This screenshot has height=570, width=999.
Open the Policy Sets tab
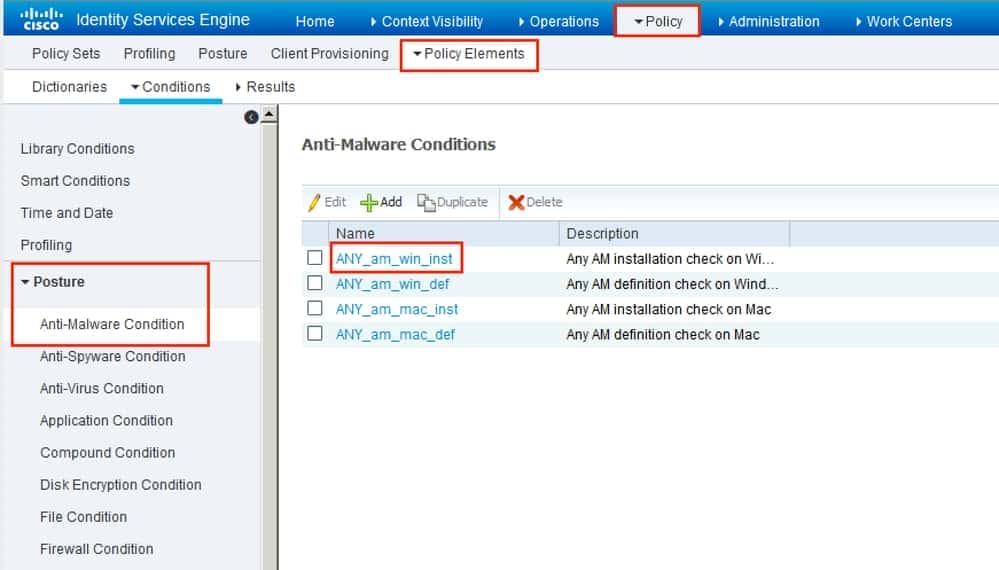point(66,54)
